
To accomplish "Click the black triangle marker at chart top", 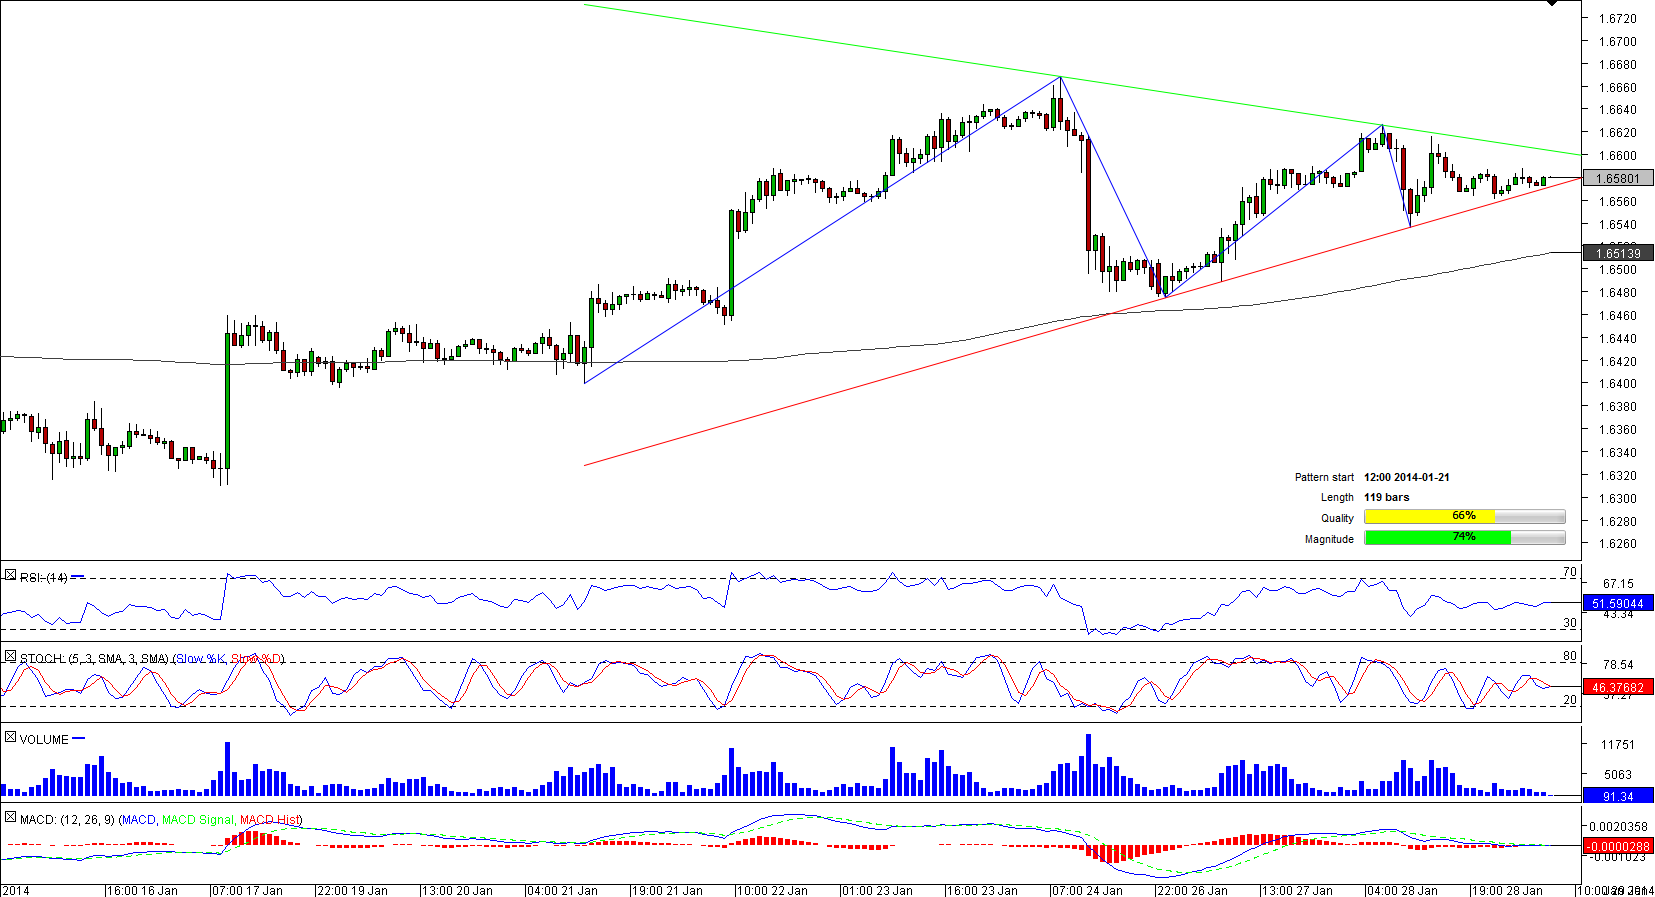I will coord(1552,4).
